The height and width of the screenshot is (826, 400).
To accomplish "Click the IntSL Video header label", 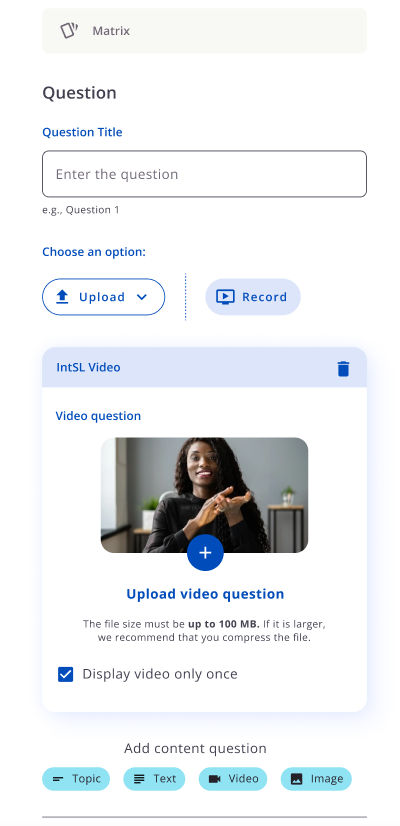I will point(88,367).
